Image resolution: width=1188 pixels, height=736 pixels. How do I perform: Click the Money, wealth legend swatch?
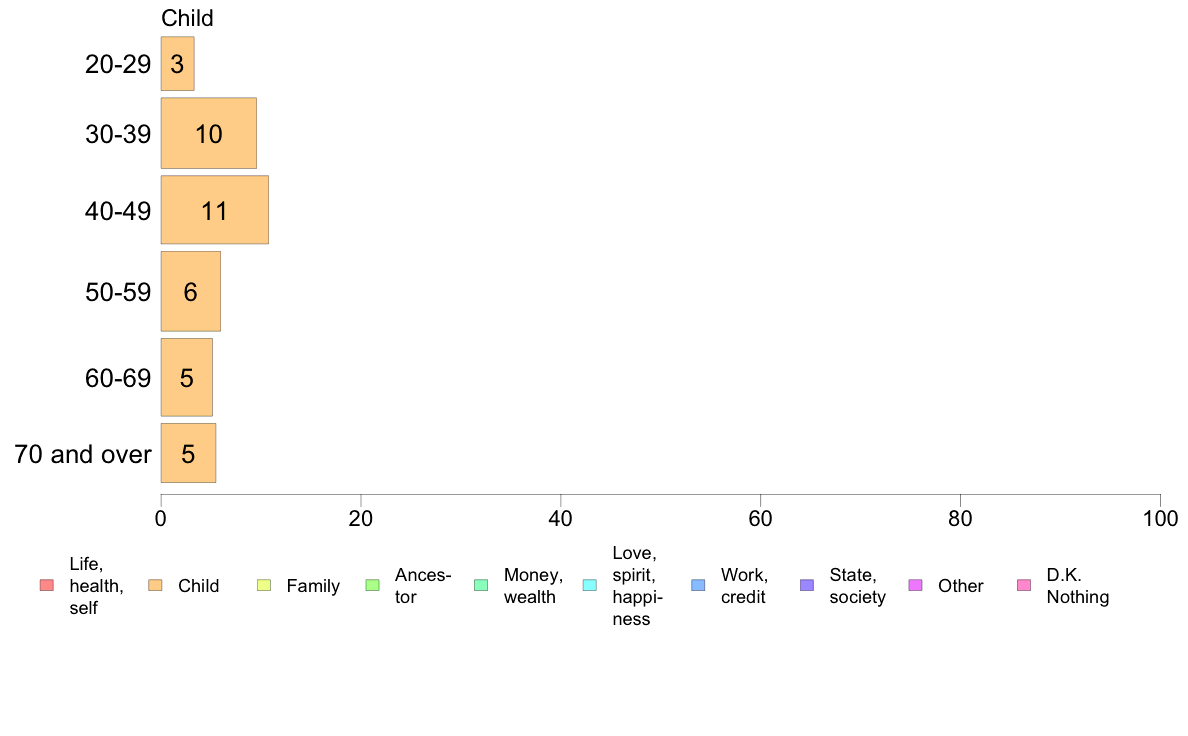481,585
